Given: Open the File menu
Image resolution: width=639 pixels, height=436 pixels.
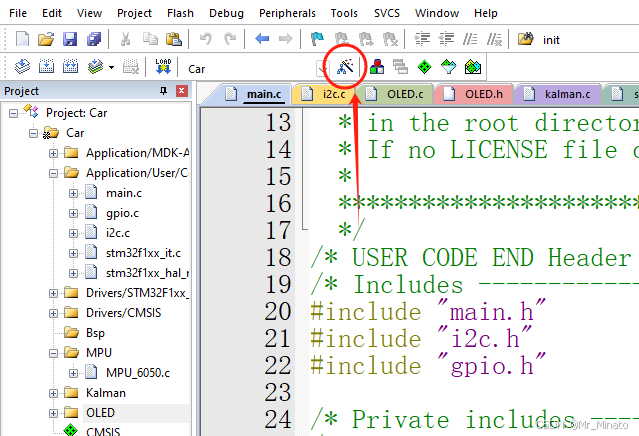Looking at the screenshot, I should pos(18,13).
